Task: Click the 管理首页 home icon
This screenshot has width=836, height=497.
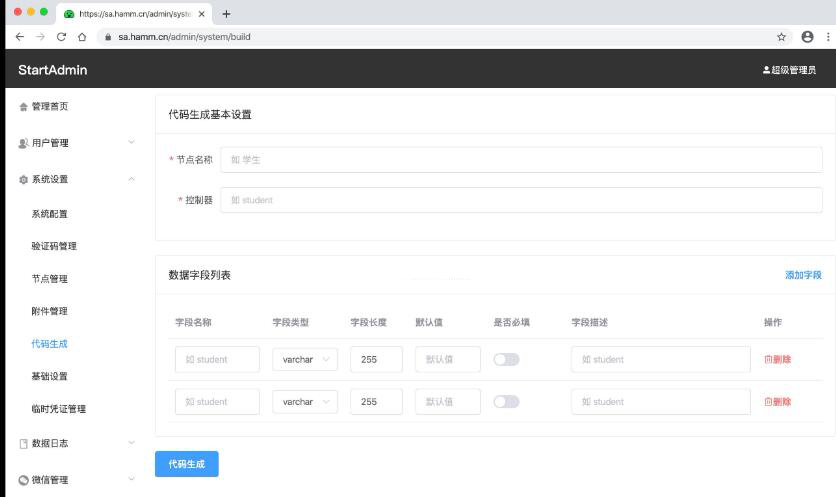Action: click(23, 107)
